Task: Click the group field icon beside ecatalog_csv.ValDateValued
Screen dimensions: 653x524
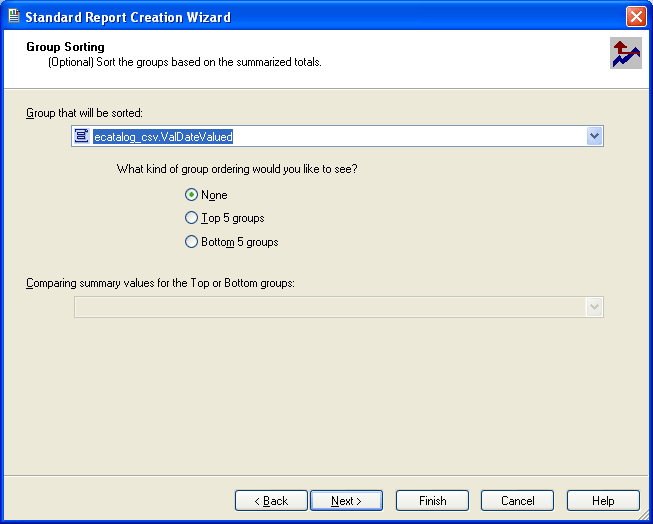Action: pyautogui.click(x=82, y=136)
